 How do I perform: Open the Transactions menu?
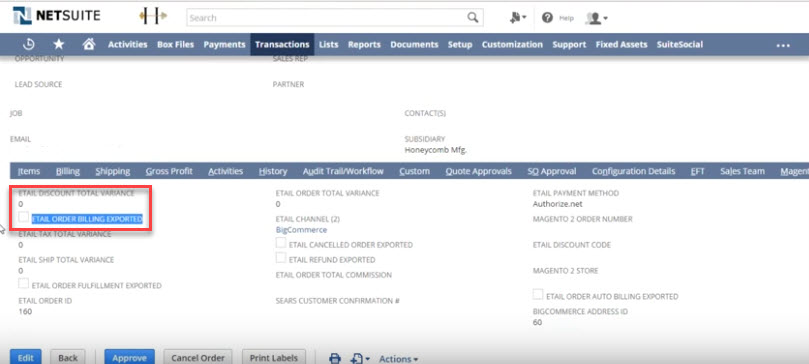pyautogui.click(x=282, y=45)
